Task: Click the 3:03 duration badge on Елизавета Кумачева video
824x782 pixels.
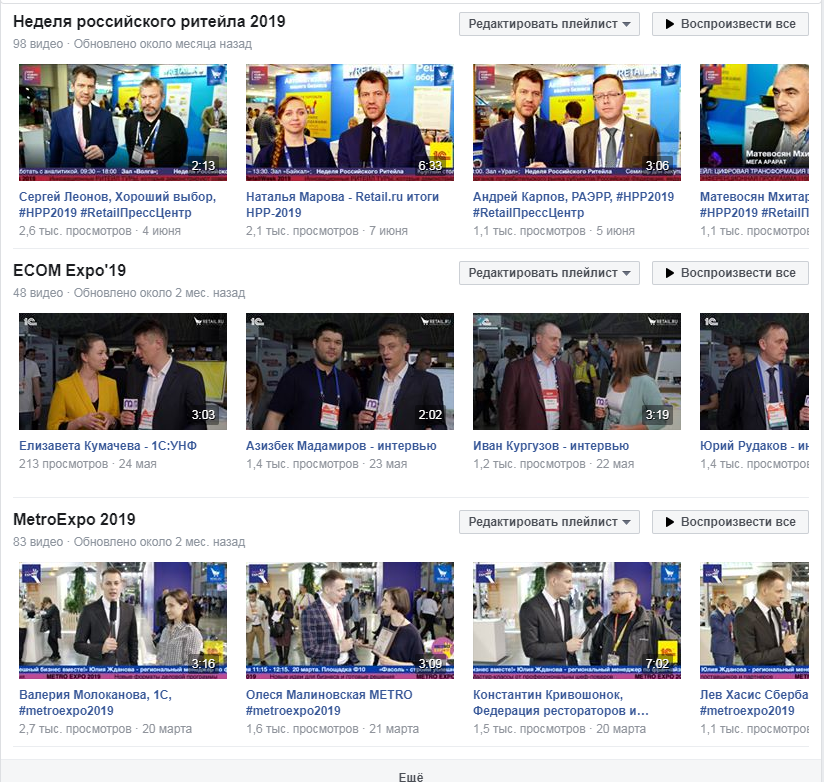Action: (203, 415)
